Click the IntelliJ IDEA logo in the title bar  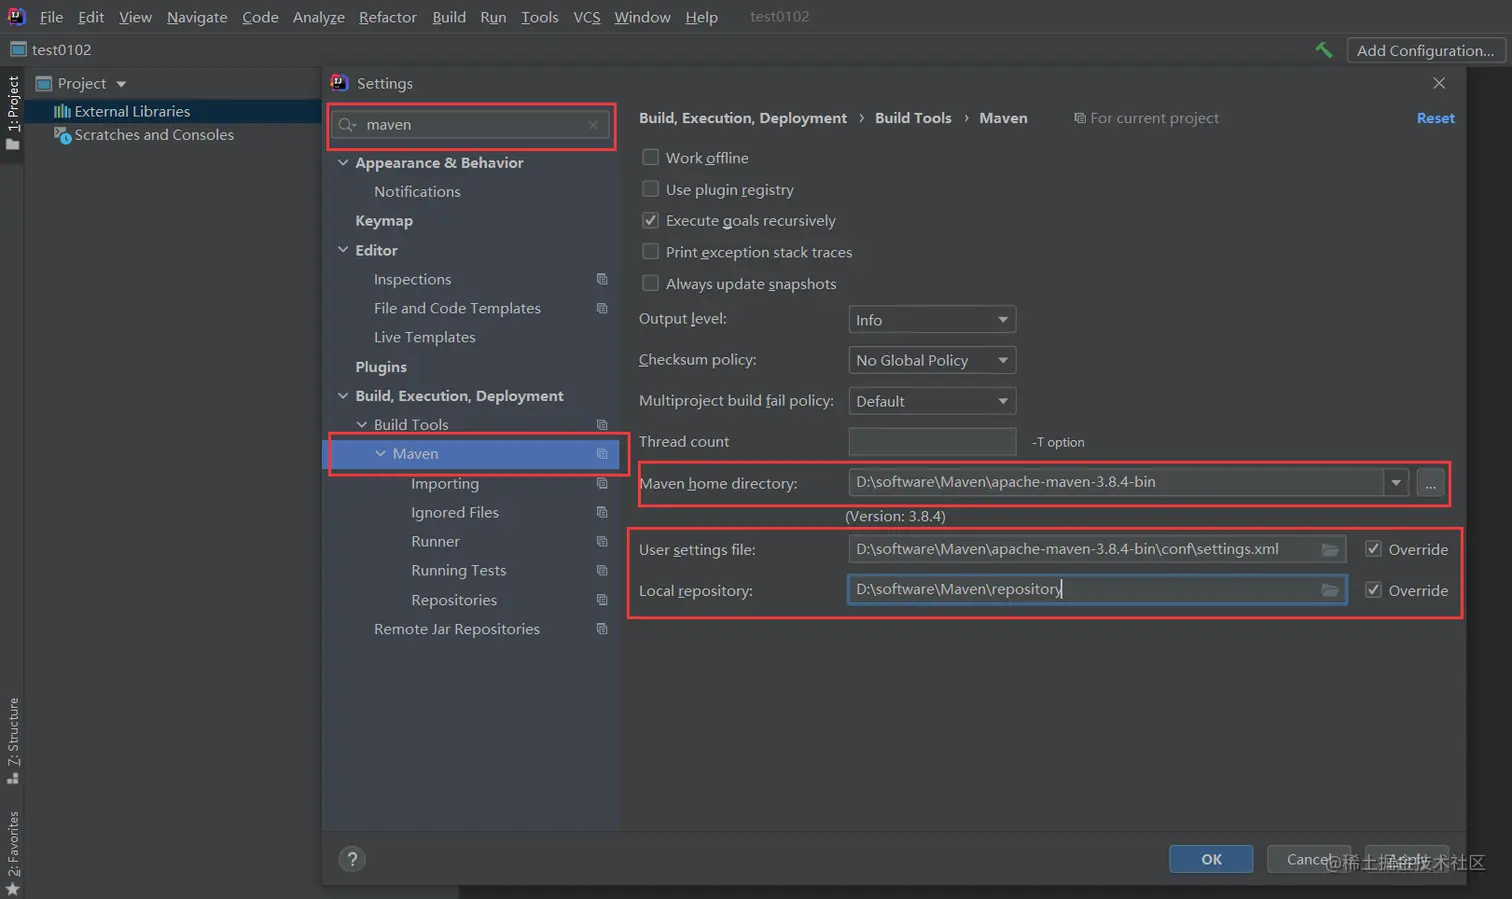click(x=16, y=16)
